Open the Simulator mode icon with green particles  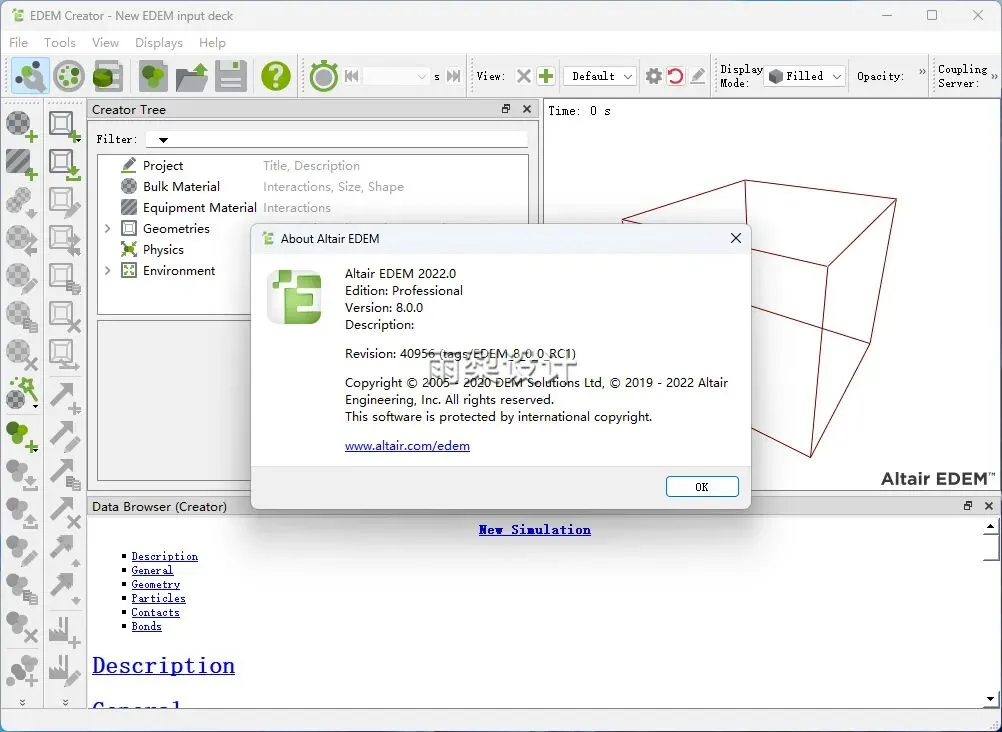pyautogui.click(x=69, y=75)
